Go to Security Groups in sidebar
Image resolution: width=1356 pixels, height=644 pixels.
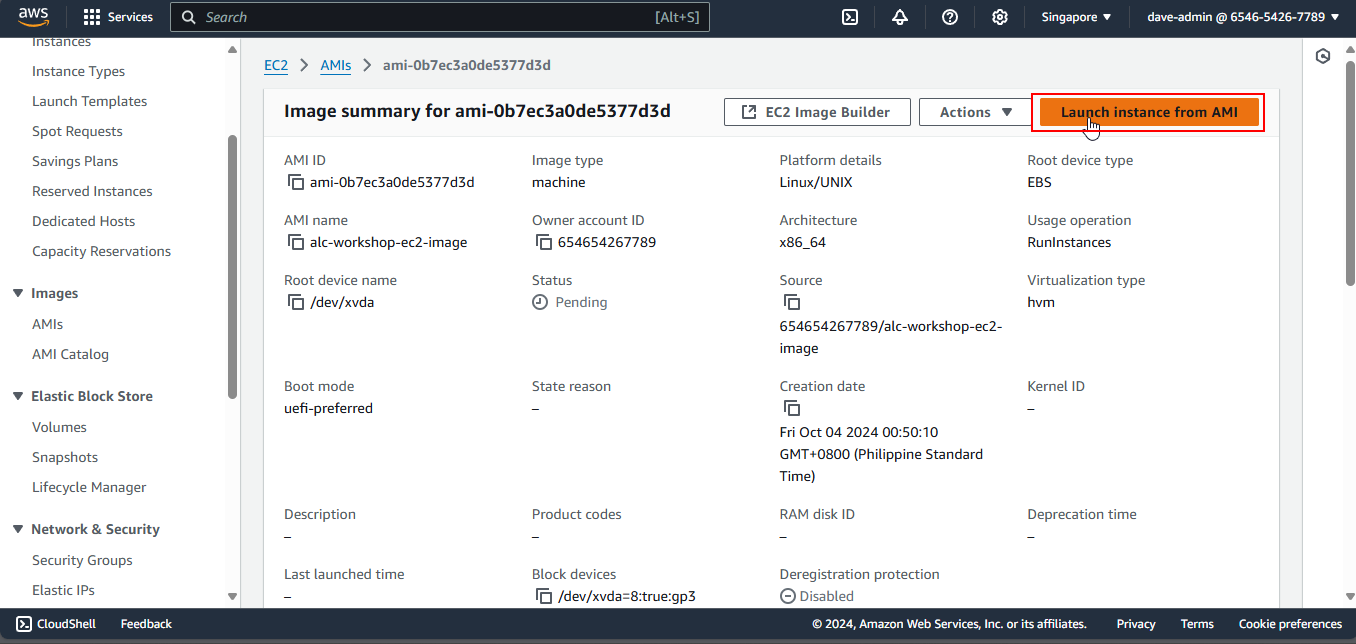click(x=82, y=560)
